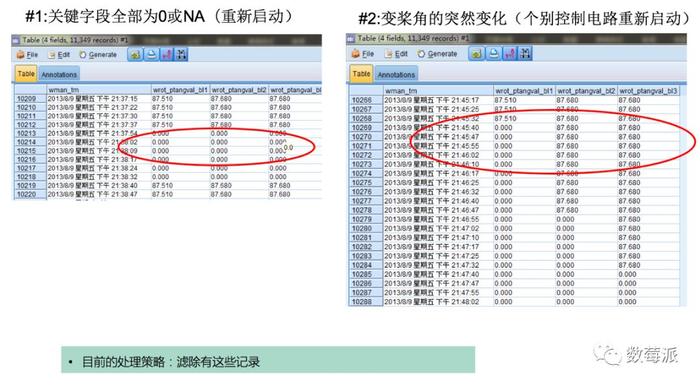Open File menu in #1 reboot table window
The width and height of the screenshot is (700, 386).
(27, 55)
